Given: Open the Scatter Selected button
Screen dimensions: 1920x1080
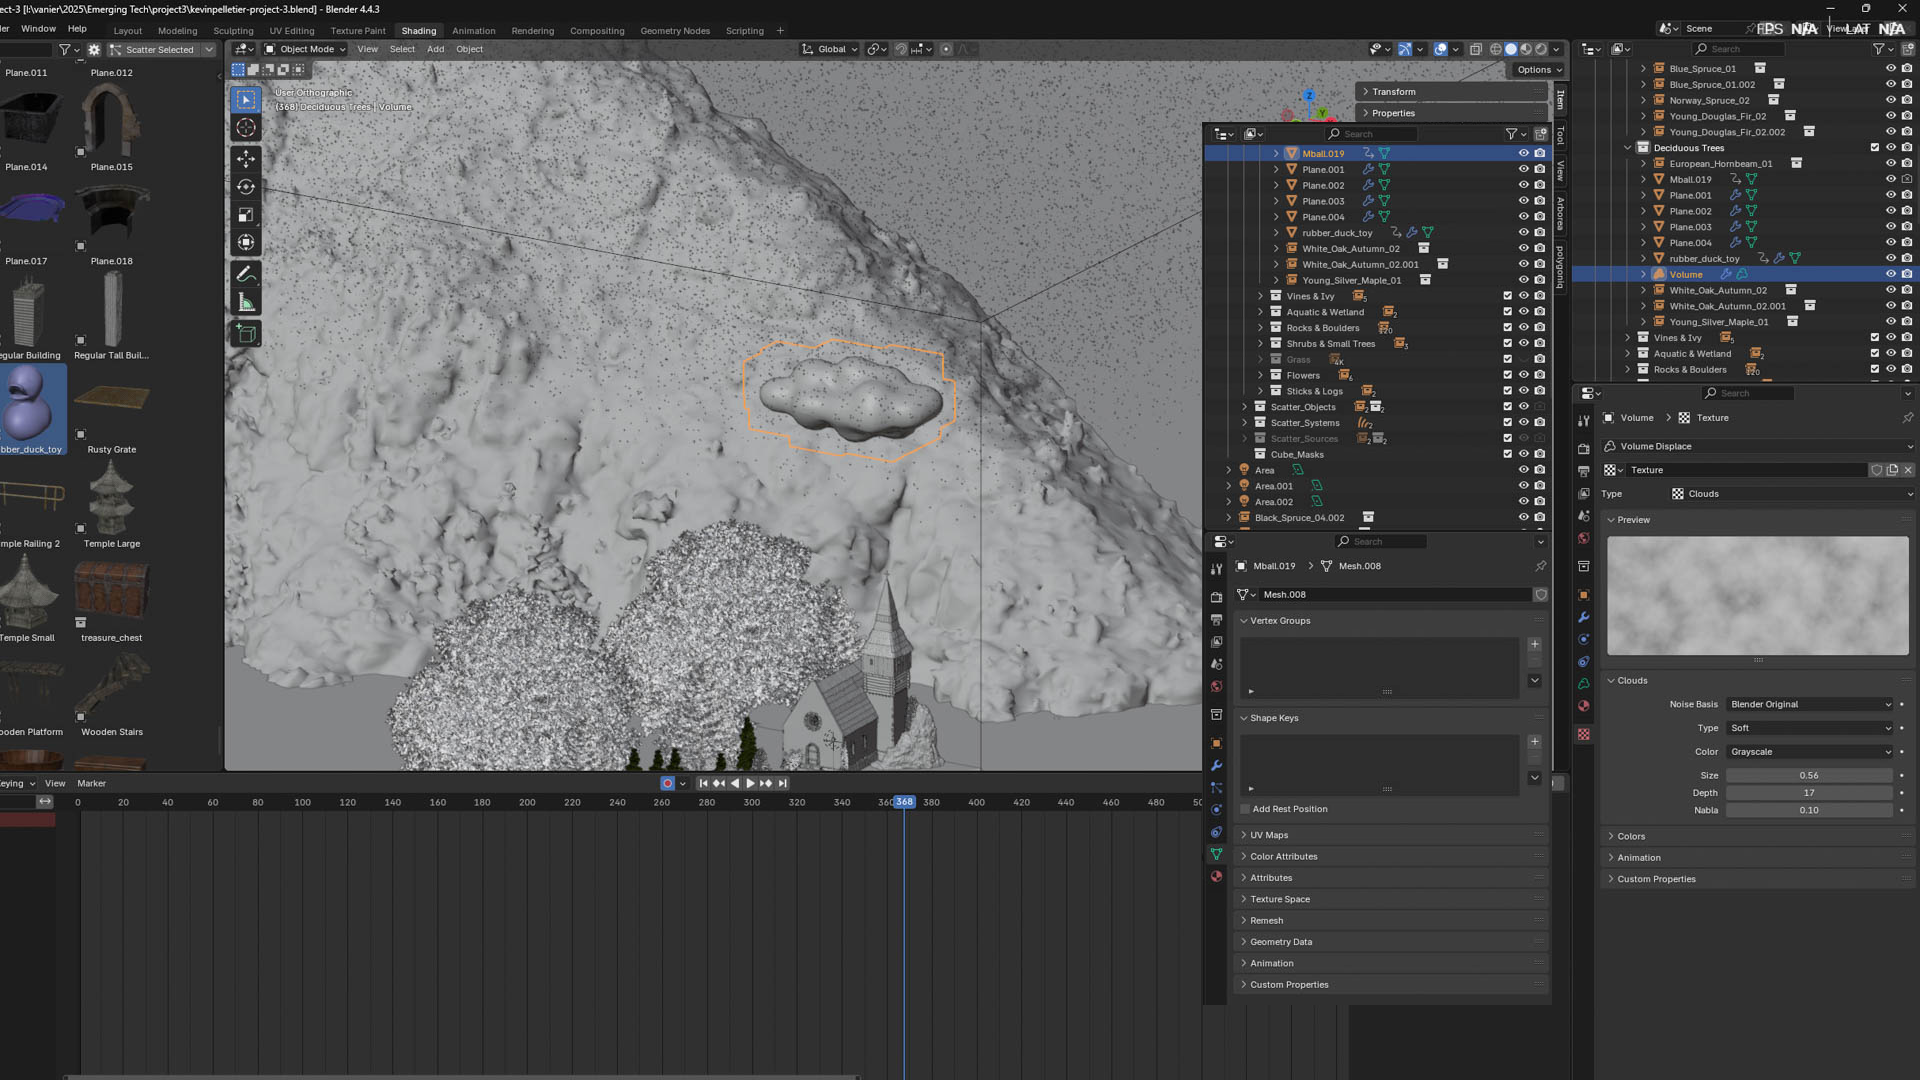Looking at the screenshot, I should pyautogui.click(x=160, y=50).
